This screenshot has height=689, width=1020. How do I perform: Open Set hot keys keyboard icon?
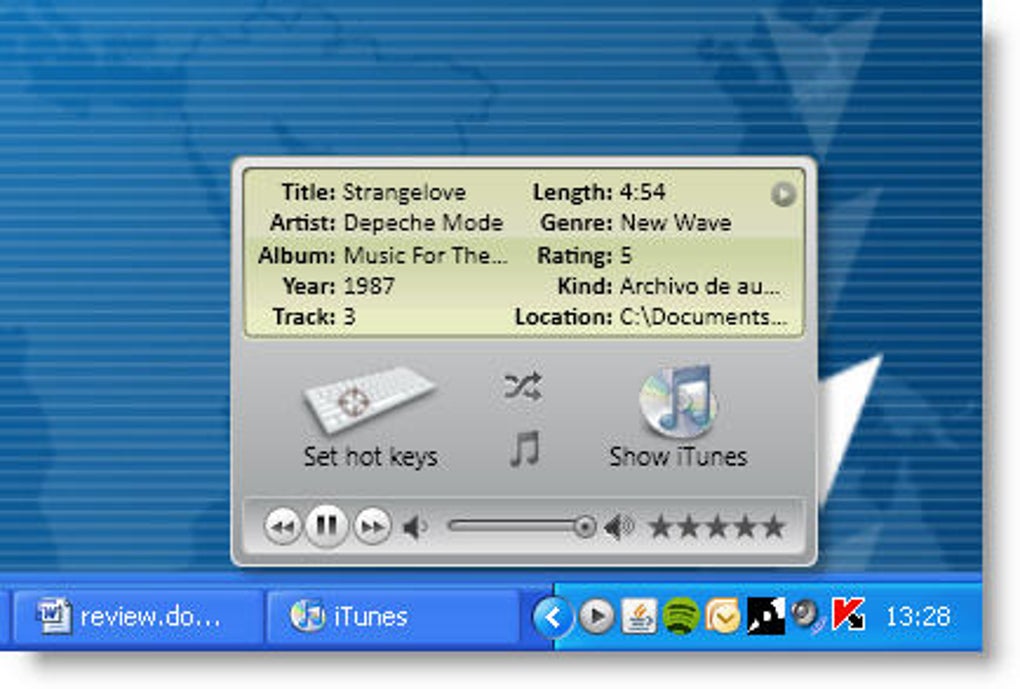pos(369,399)
